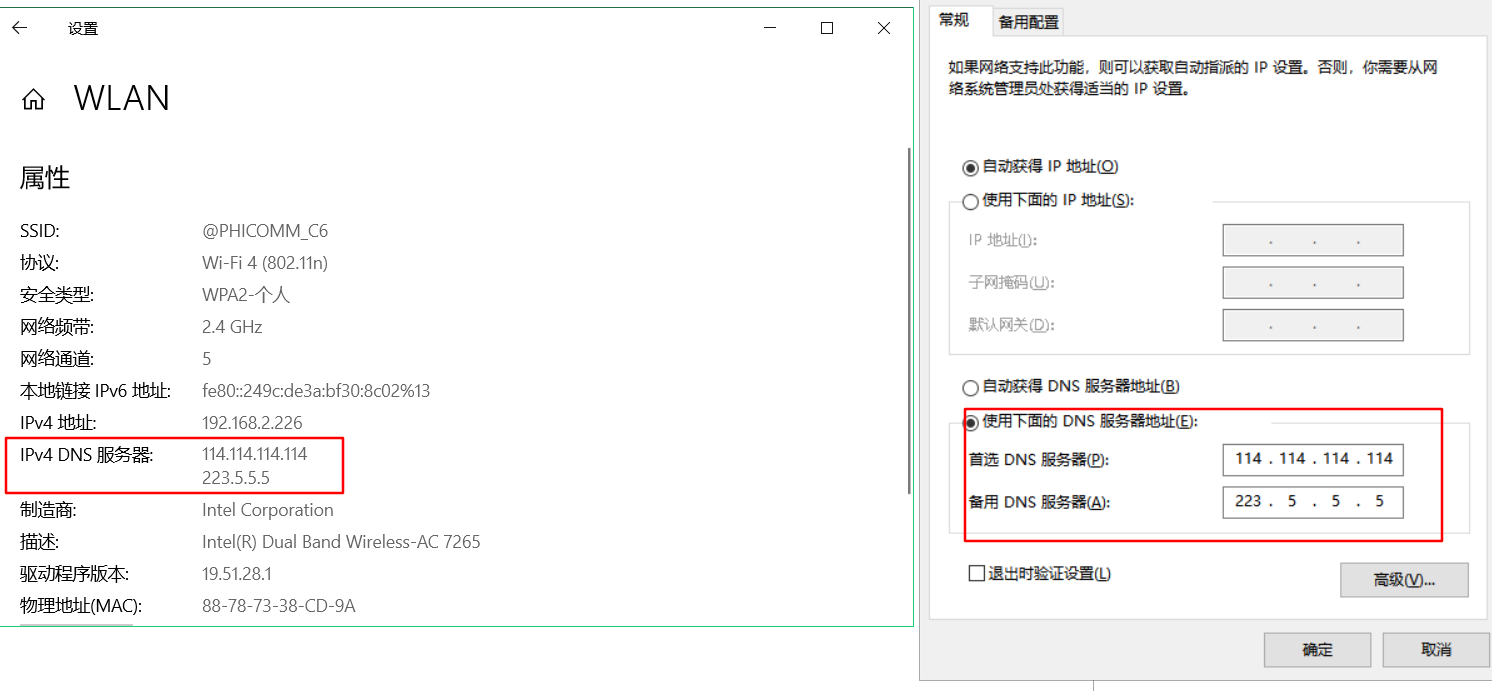Click the 驱动程序版本 label
This screenshot has height=691, width=1492.
74,574
